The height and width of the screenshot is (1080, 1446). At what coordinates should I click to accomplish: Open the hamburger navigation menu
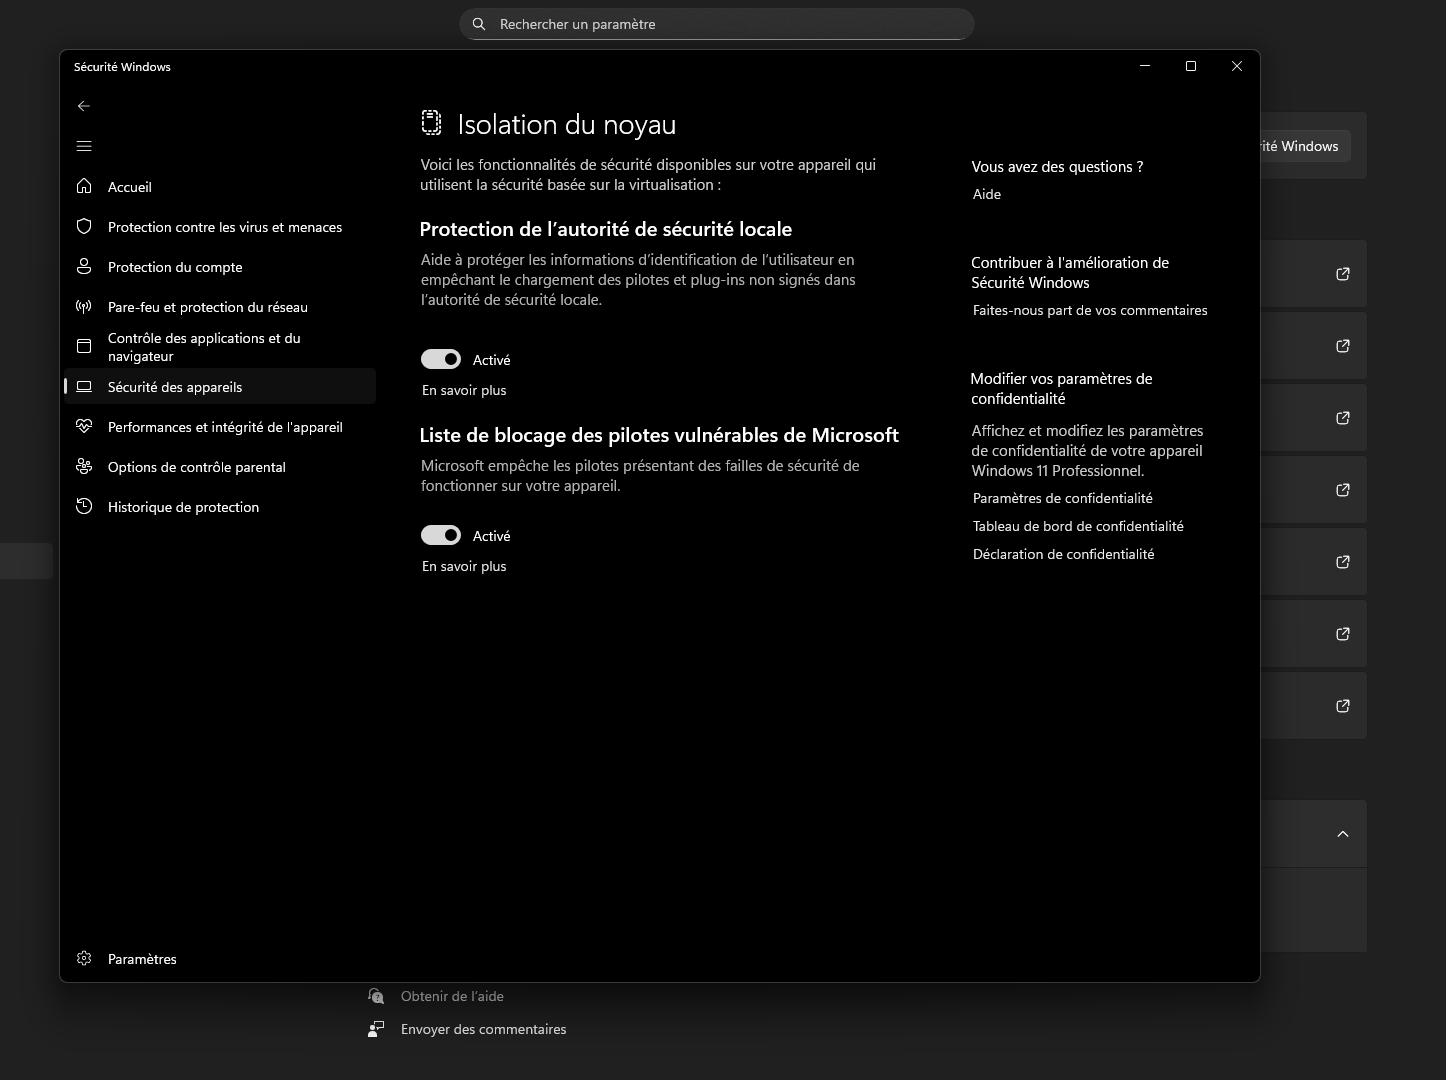point(84,146)
